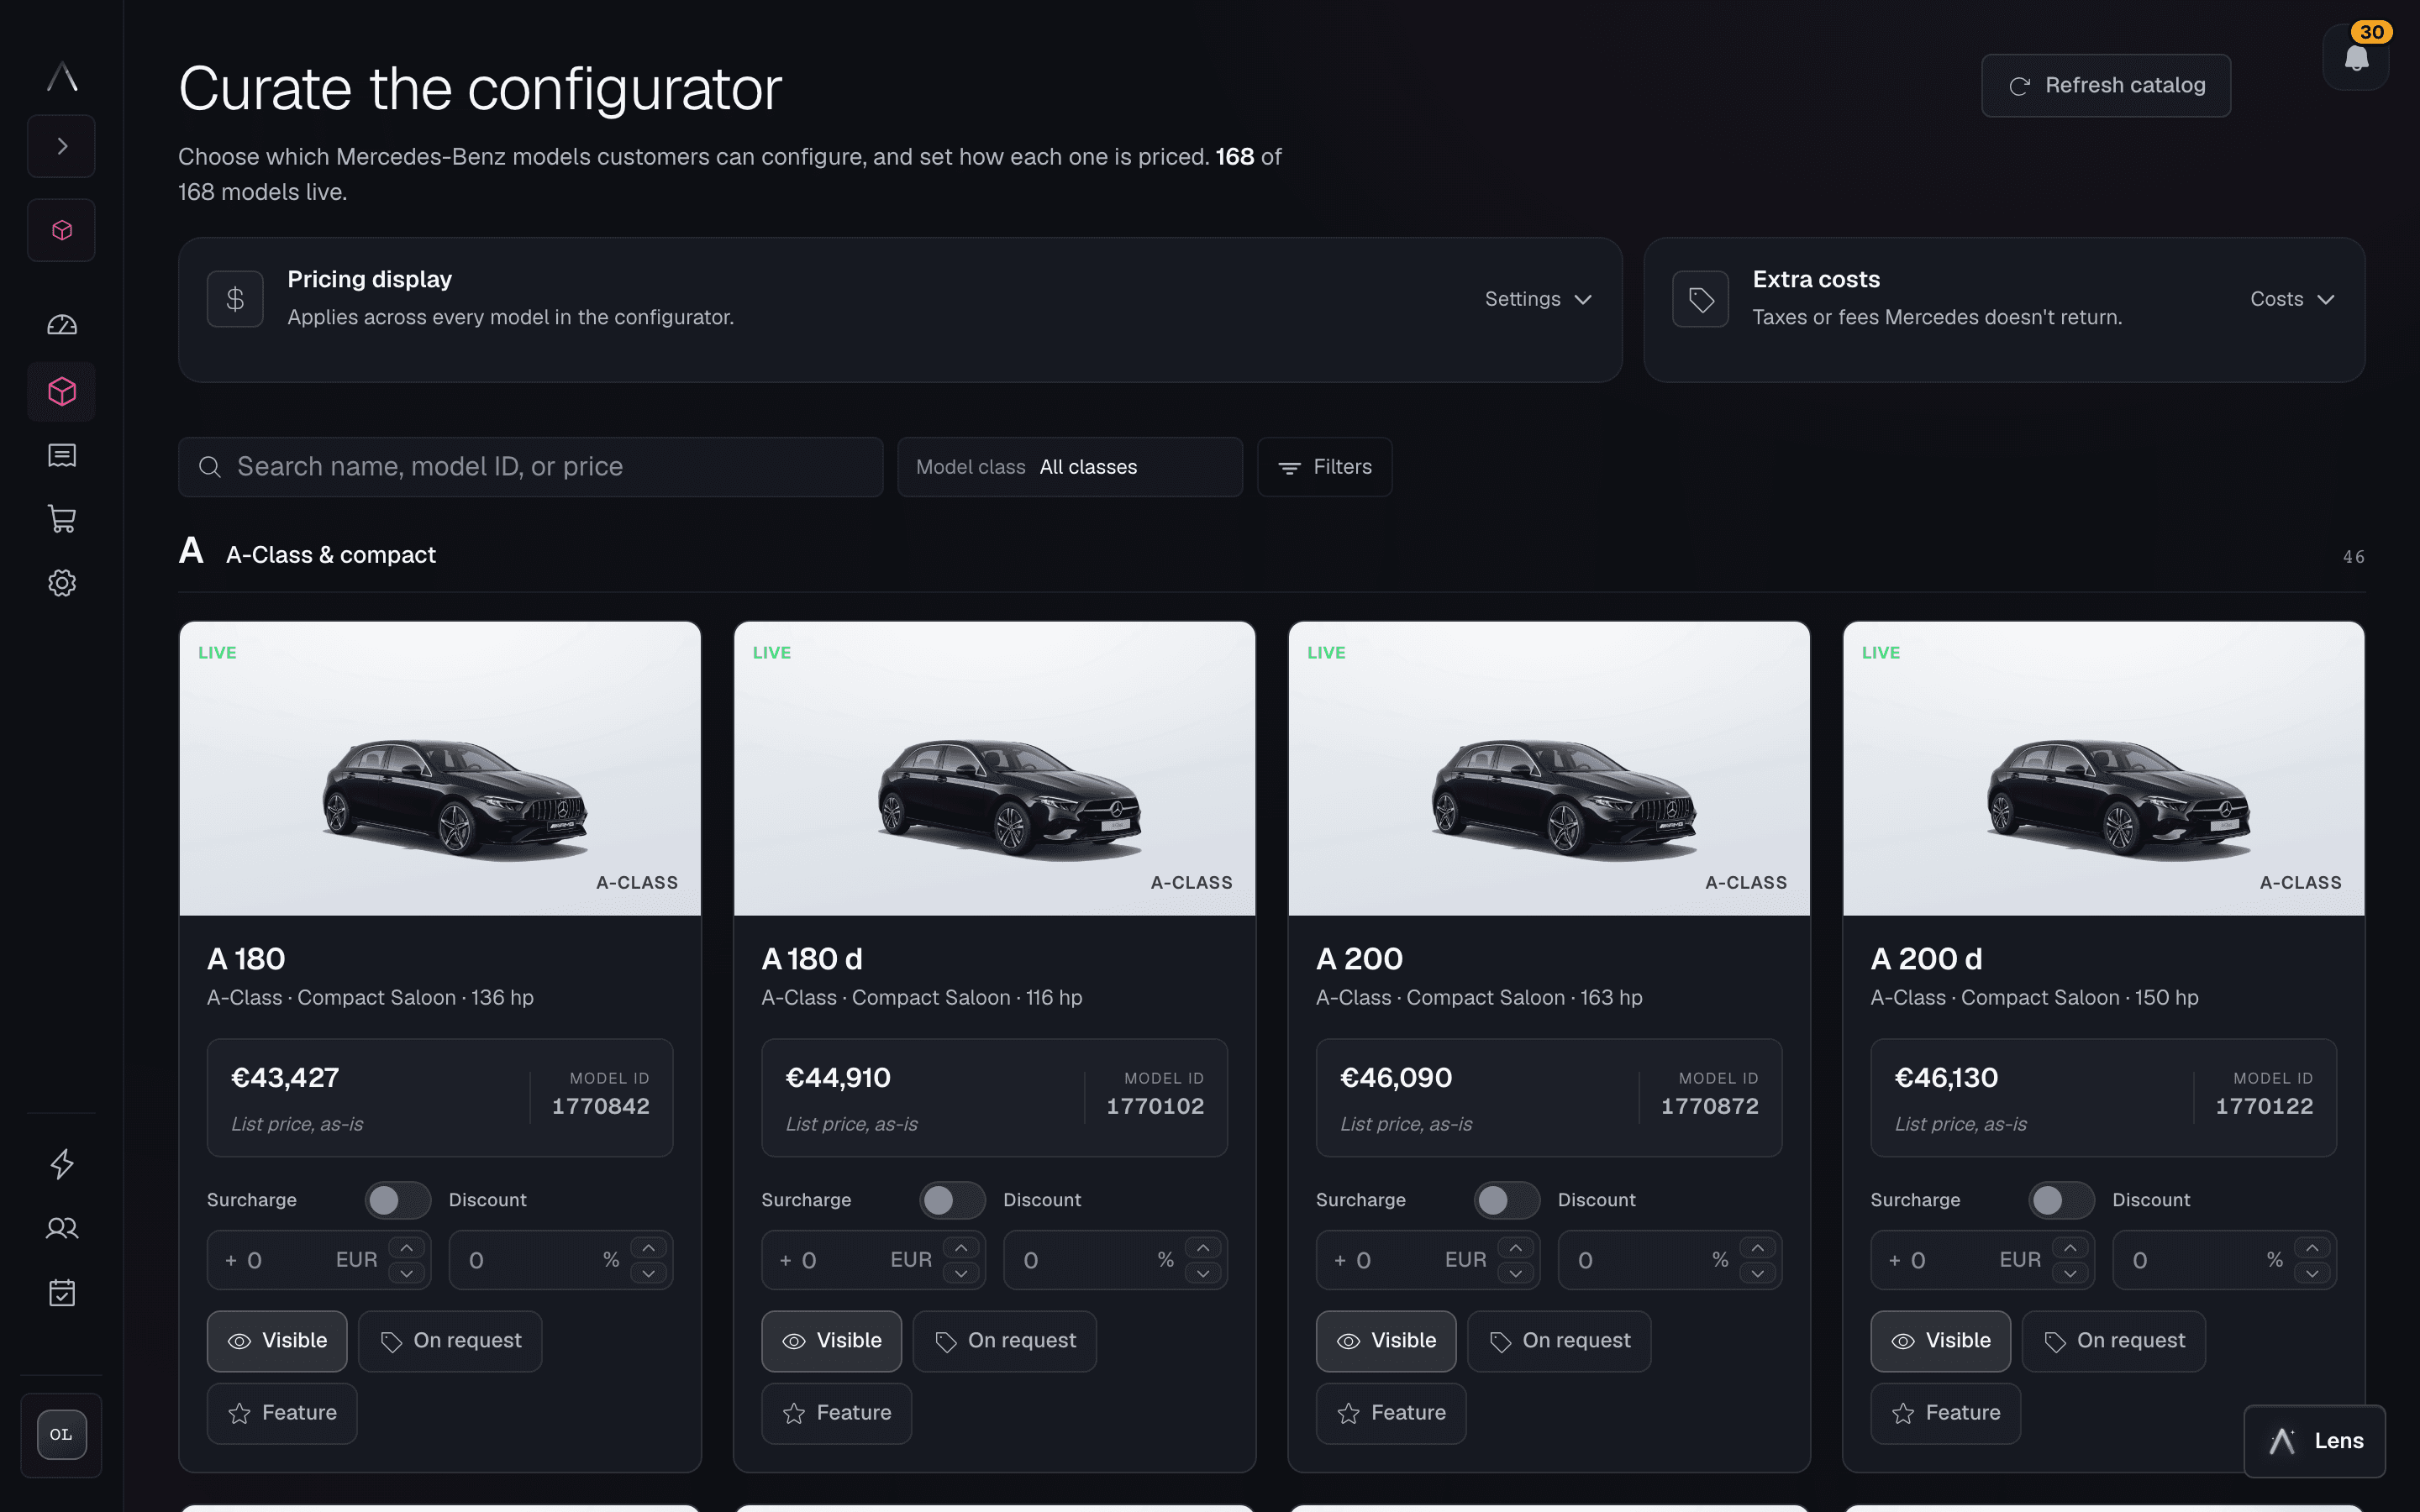2420x1512 pixels.
Task: Expand the sidebar with the chevron button
Action: [62, 146]
